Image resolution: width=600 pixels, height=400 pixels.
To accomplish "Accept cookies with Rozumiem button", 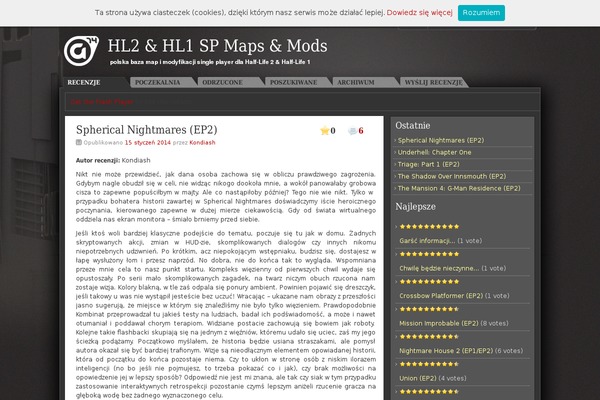I will tap(481, 13).
